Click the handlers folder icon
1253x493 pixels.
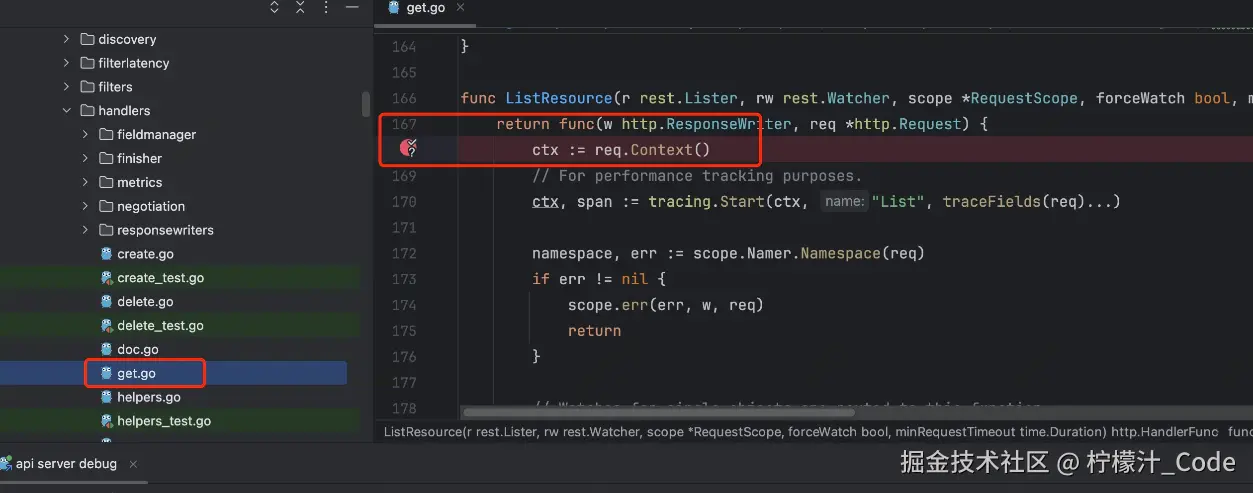[x=87, y=111]
